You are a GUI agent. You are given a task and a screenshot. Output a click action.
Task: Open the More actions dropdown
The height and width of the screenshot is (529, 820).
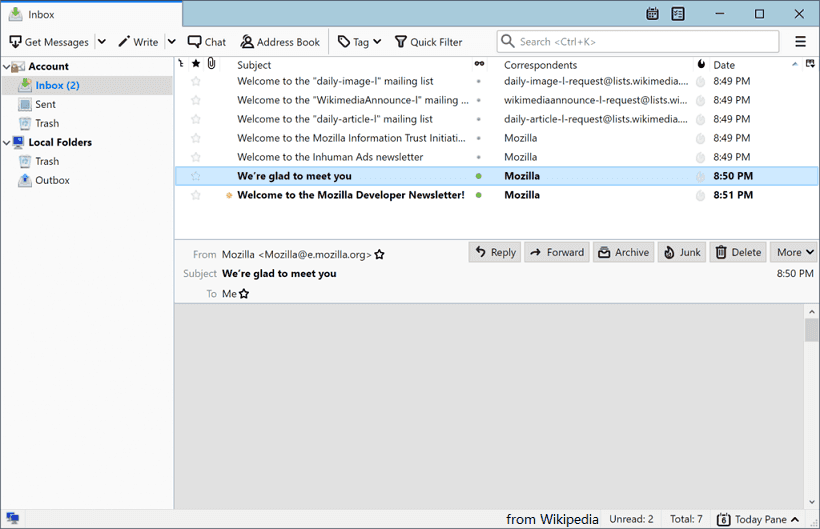(795, 252)
